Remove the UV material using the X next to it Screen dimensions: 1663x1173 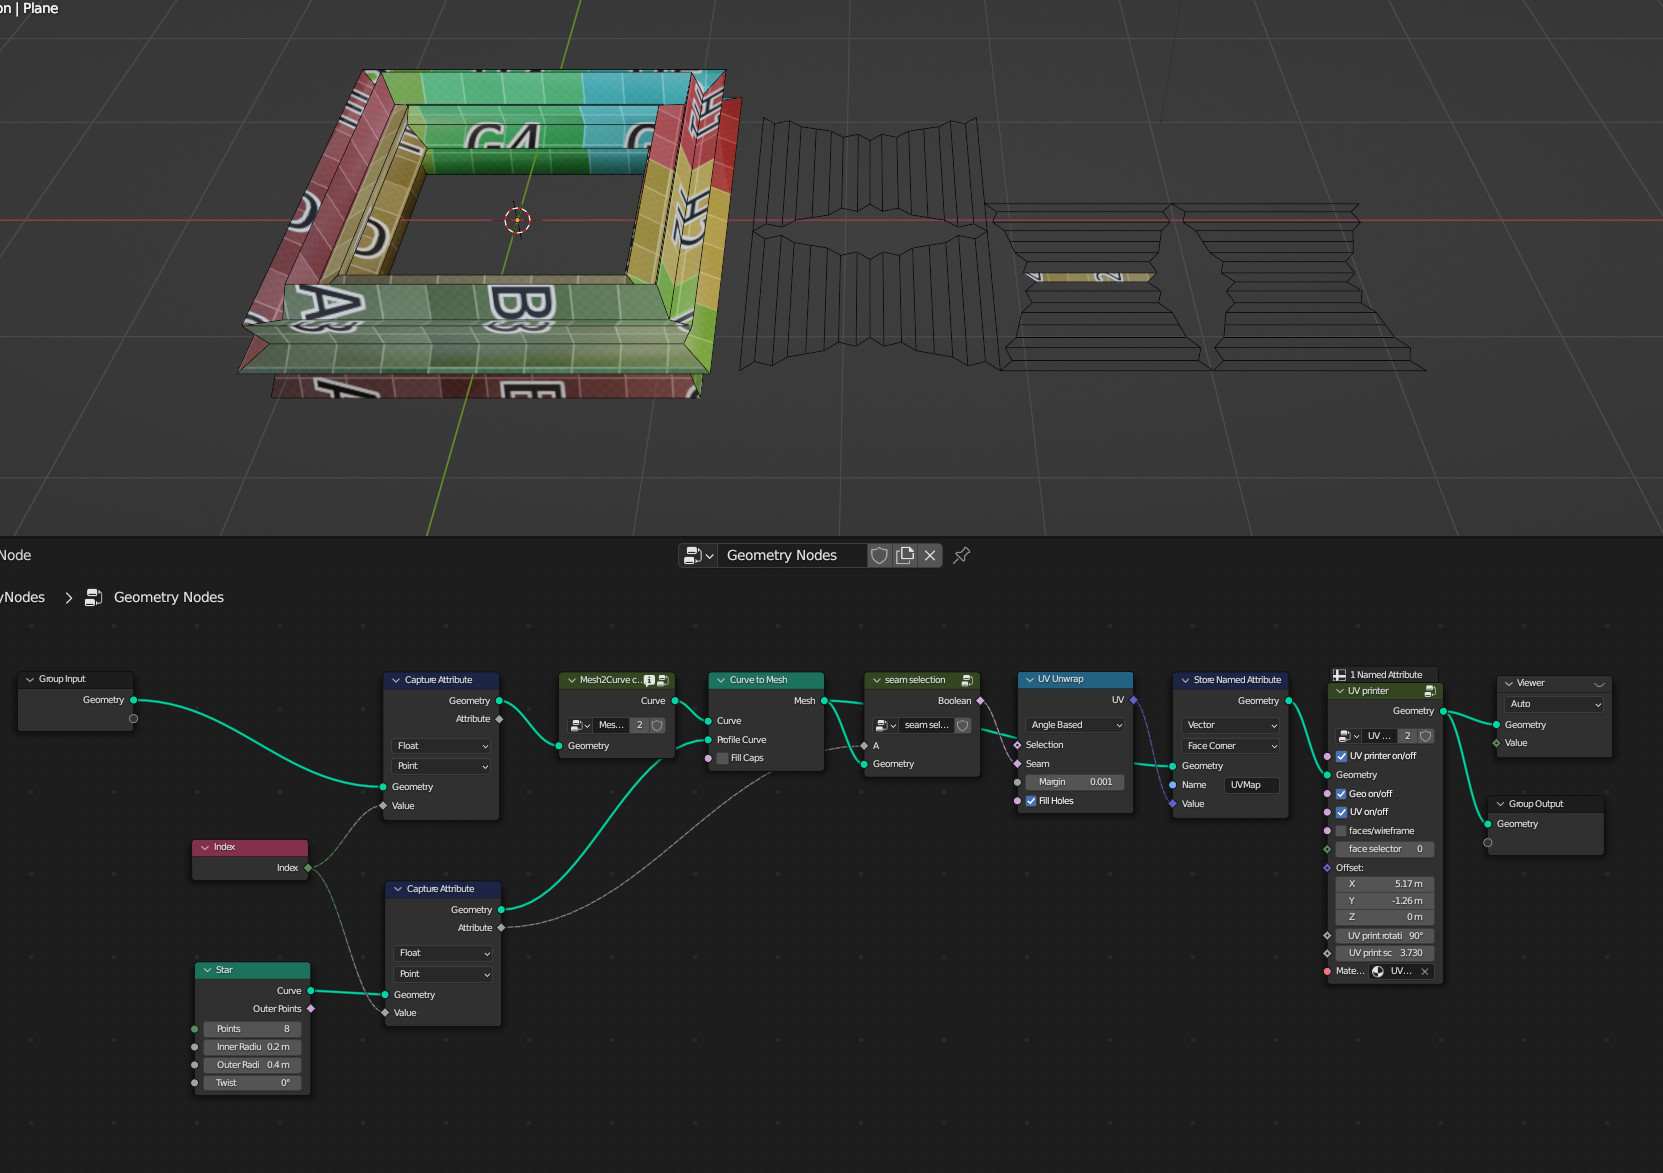pos(1424,971)
